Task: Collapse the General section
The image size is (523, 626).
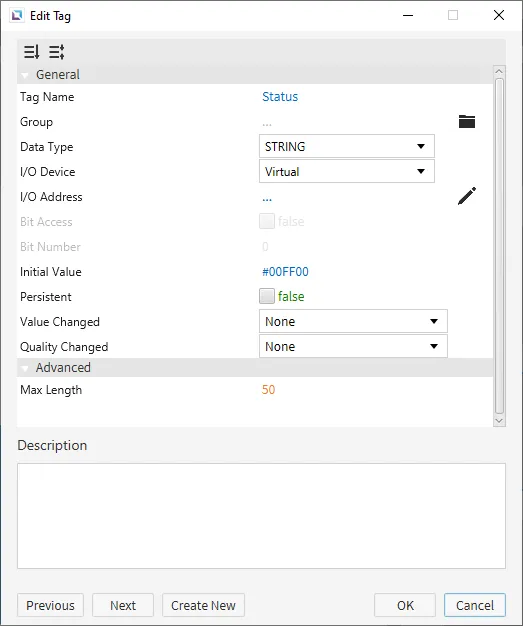Action: coord(25,75)
